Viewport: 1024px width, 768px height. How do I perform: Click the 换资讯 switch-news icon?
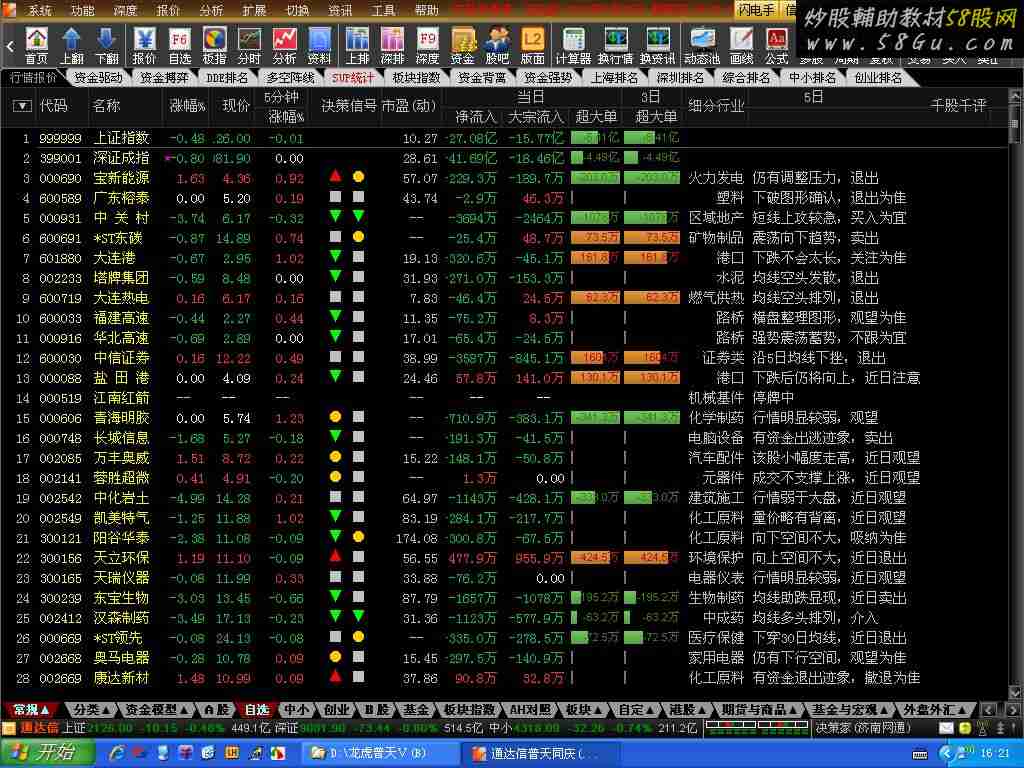pyautogui.click(x=658, y=46)
